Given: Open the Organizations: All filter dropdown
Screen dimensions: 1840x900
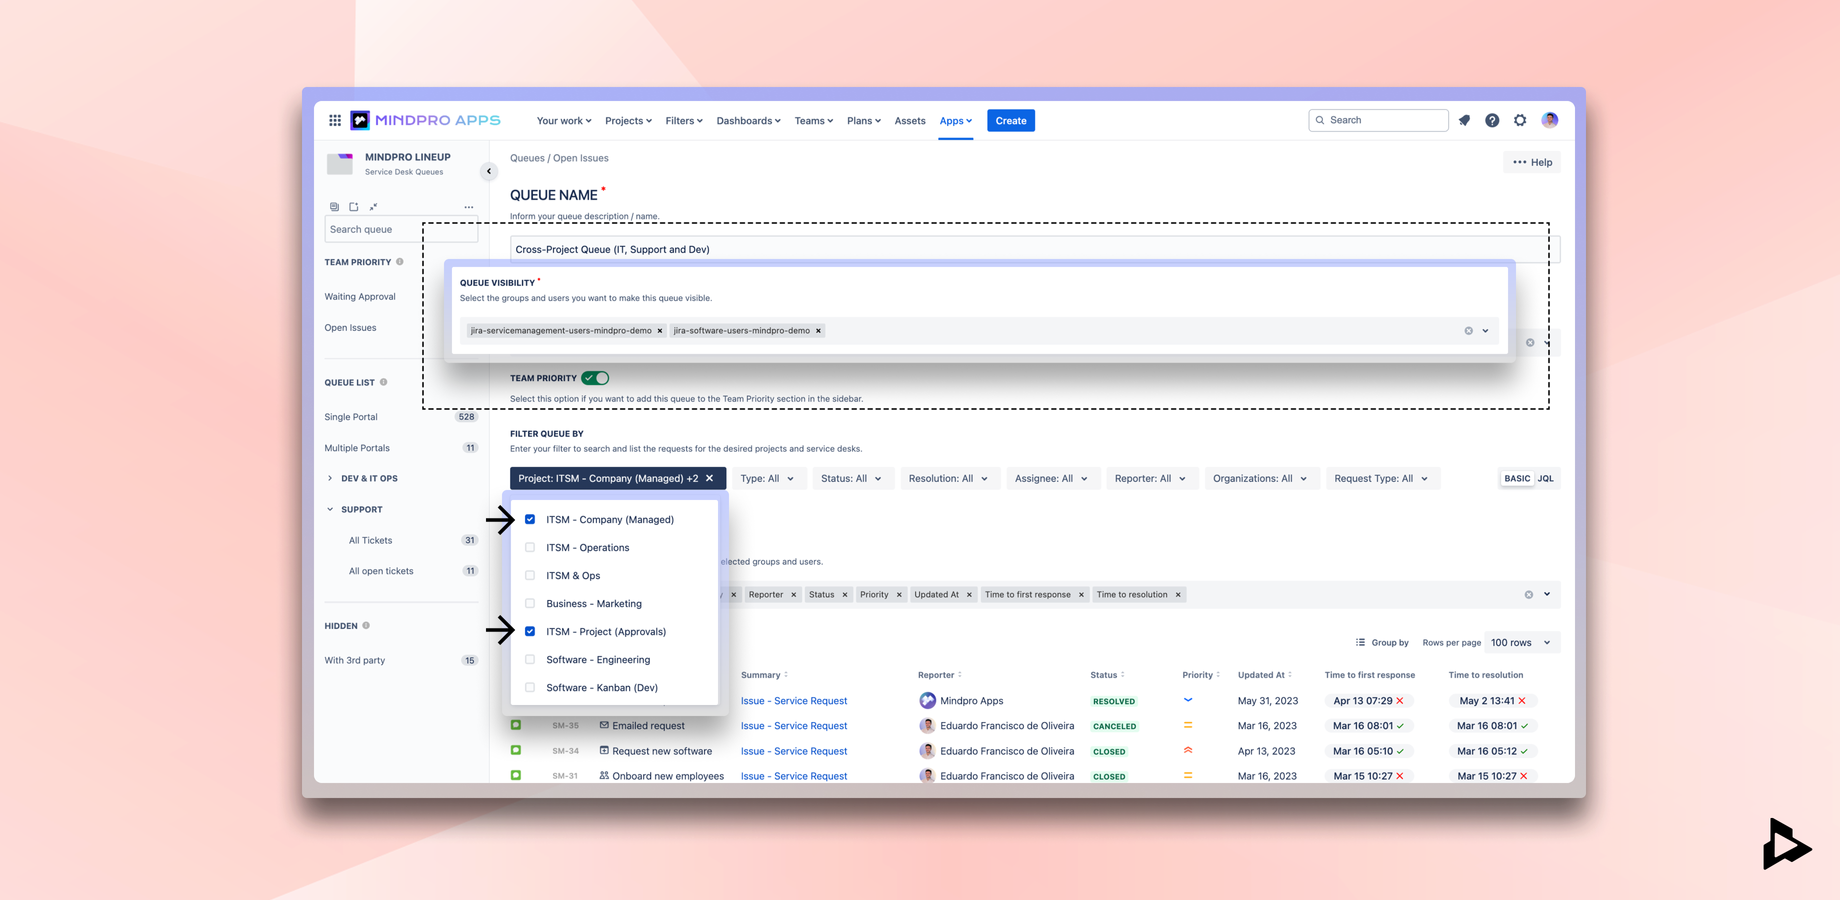Looking at the screenshot, I should [1260, 478].
